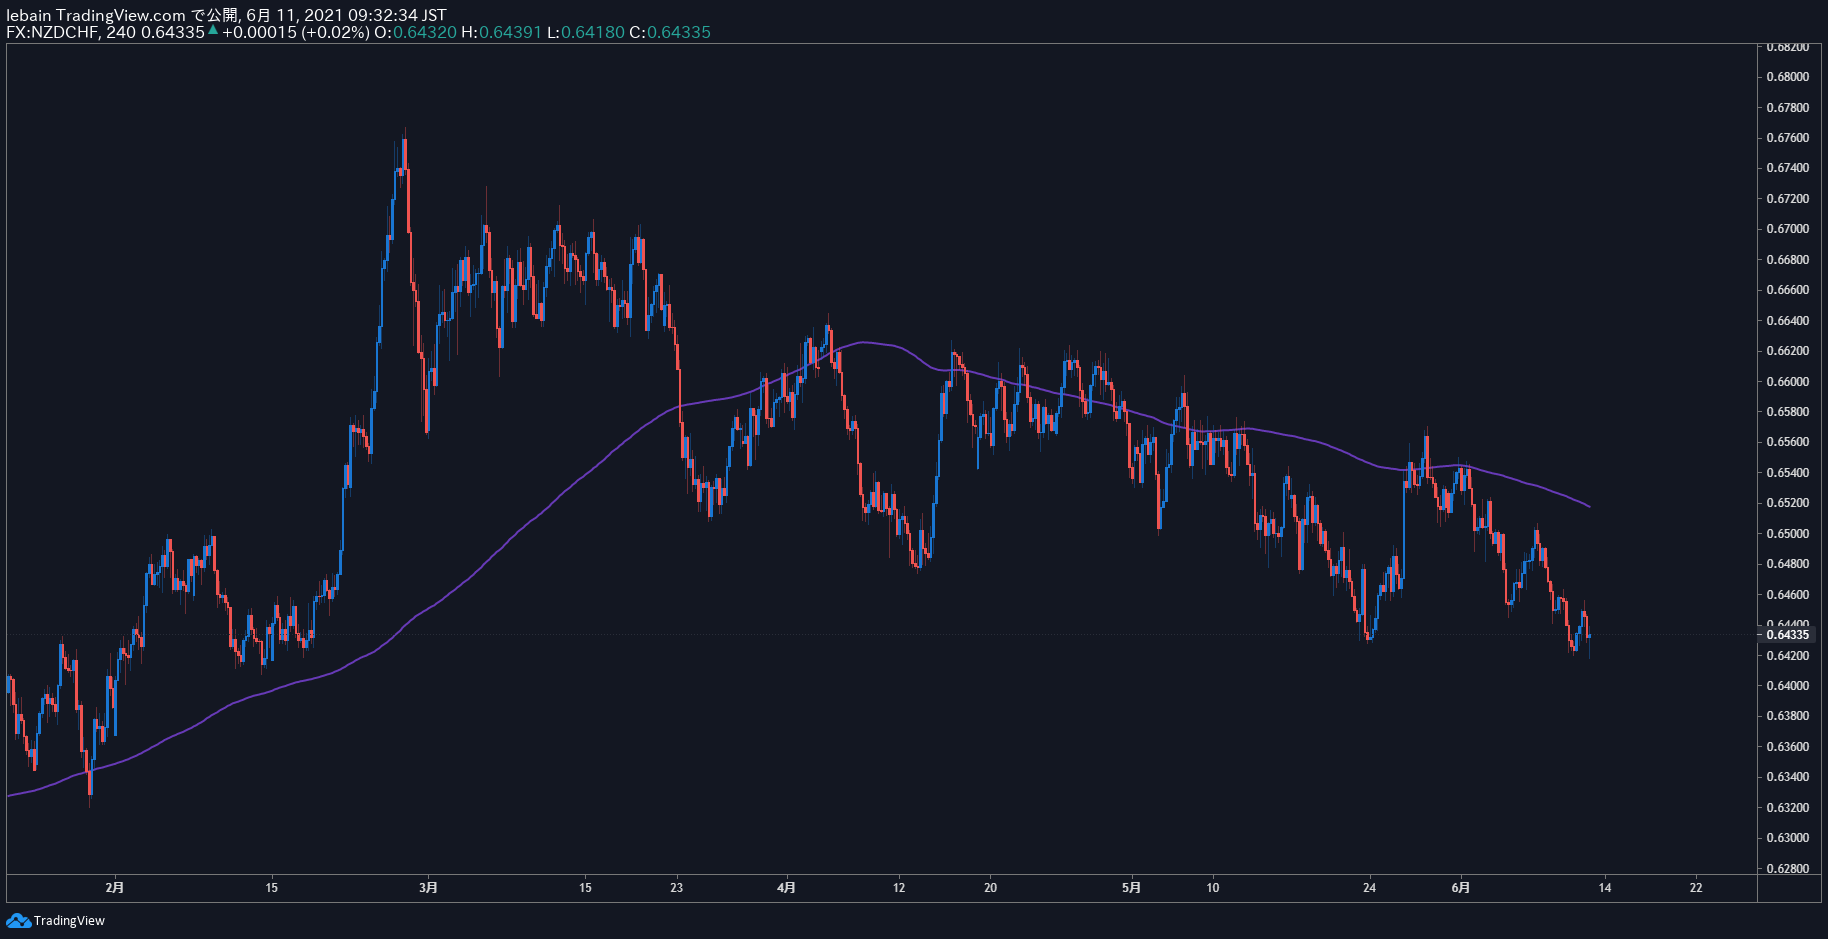Click the 22 date label on time axis
Viewport: 1828px width, 939px height.
pyautogui.click(x=1696, y=887)
